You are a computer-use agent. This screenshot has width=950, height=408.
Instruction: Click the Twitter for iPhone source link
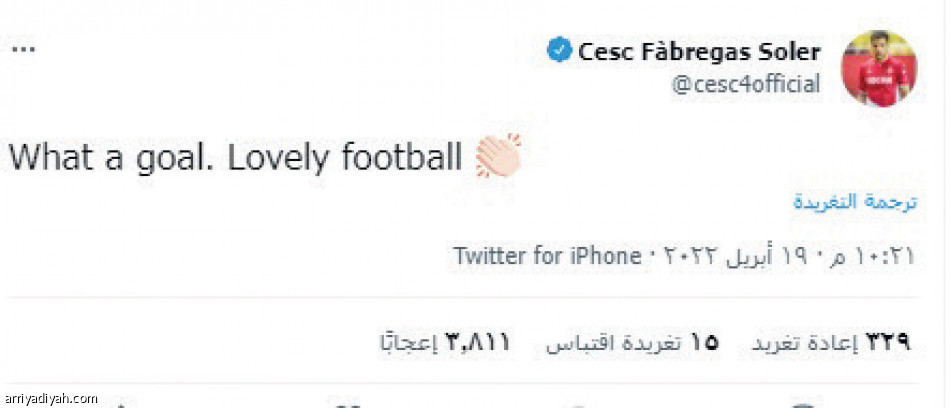pyautogui.click(x=547, y=256)
